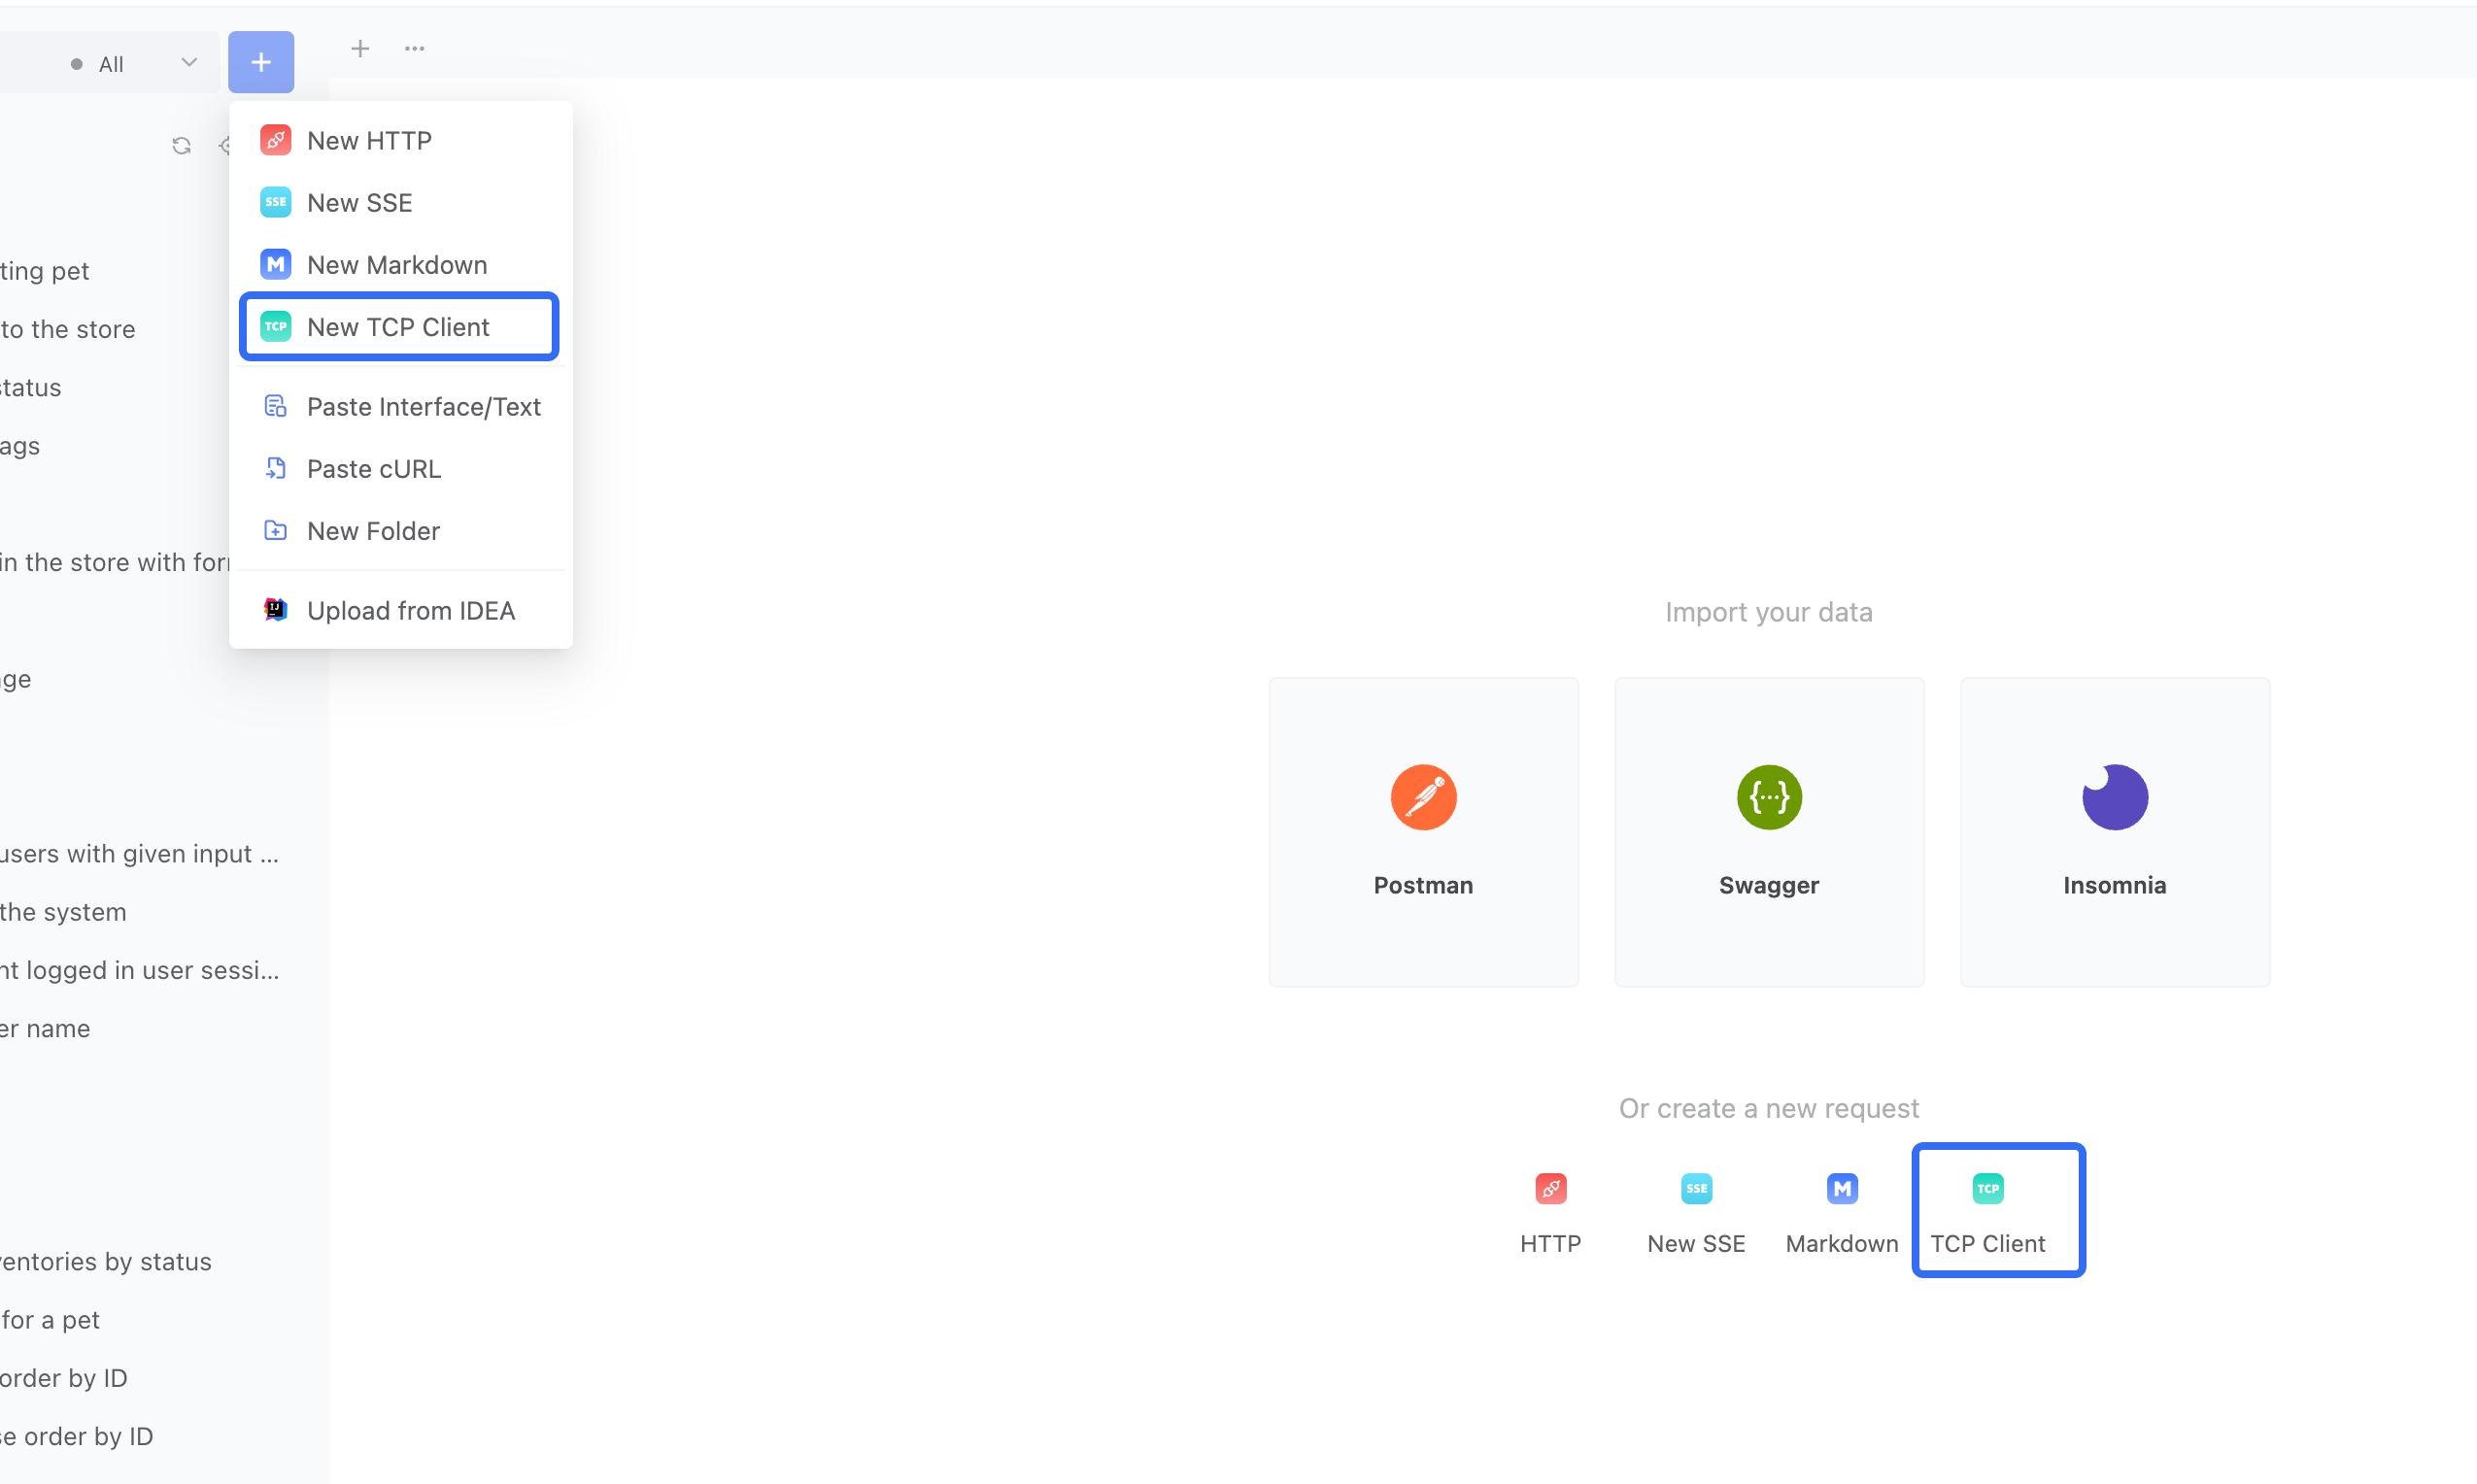2477x1484 pixels.
Task: Click the TCP Client create button
Action: point(1985,1210)
